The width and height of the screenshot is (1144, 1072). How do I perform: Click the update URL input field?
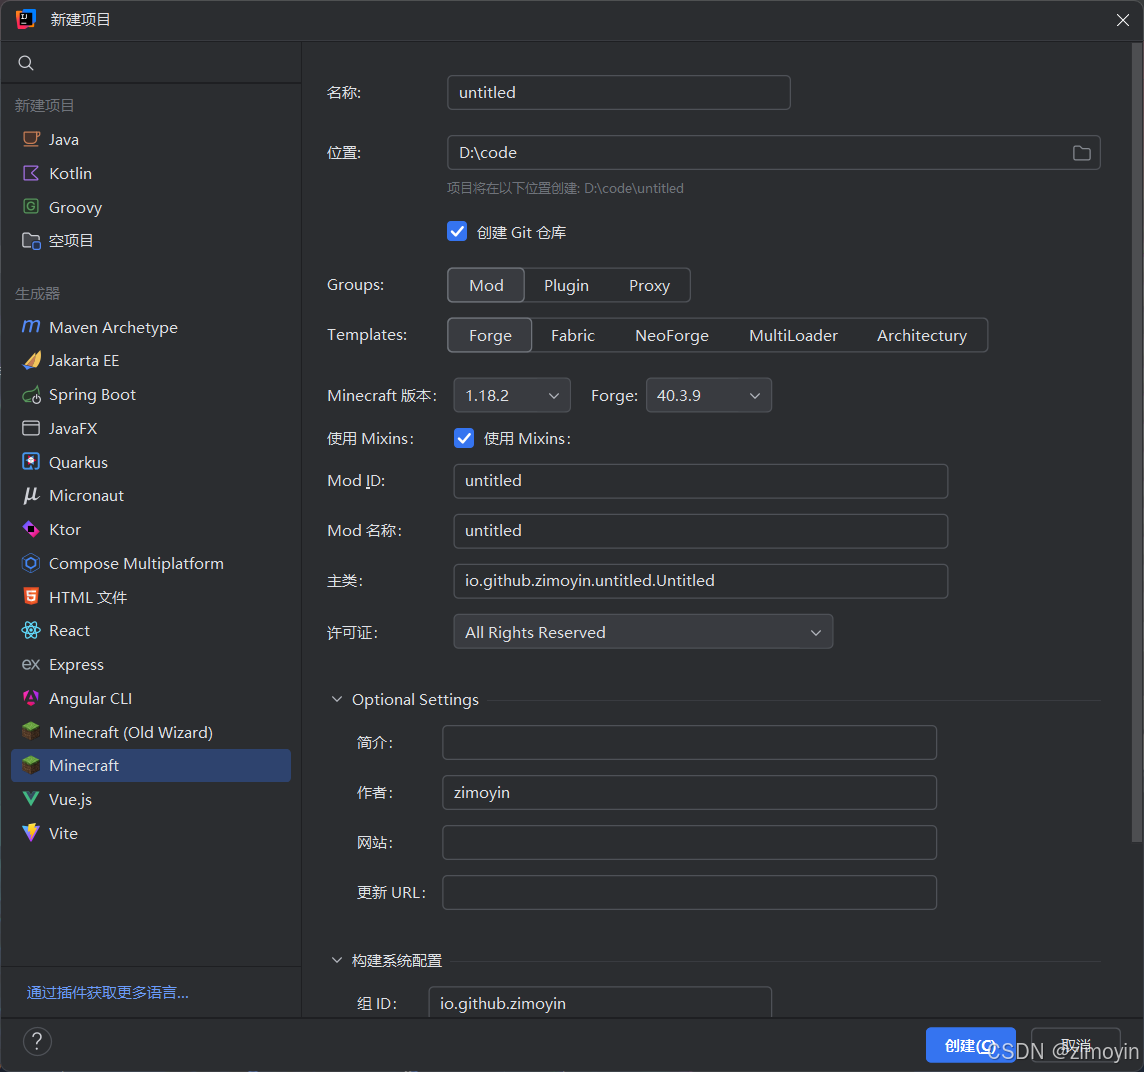689,892
